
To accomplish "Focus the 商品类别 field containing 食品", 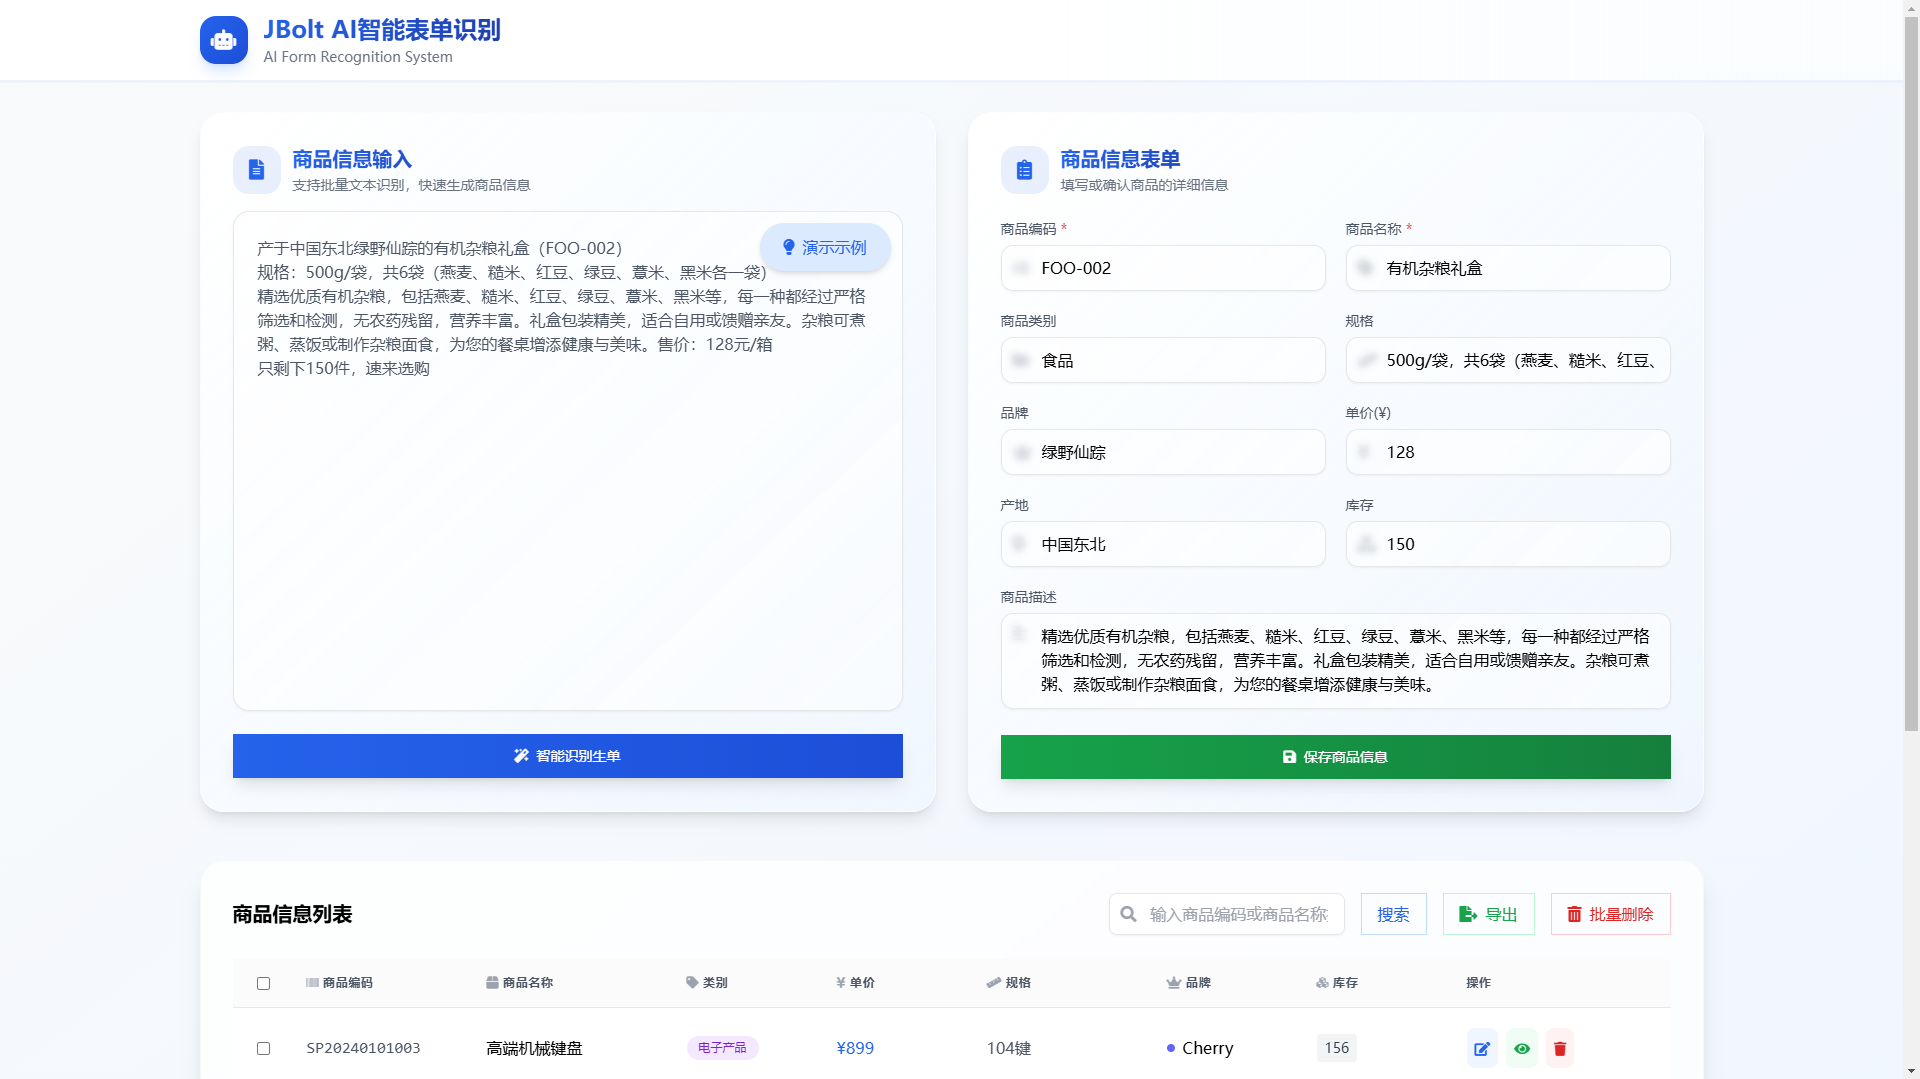I will 1163,360.
